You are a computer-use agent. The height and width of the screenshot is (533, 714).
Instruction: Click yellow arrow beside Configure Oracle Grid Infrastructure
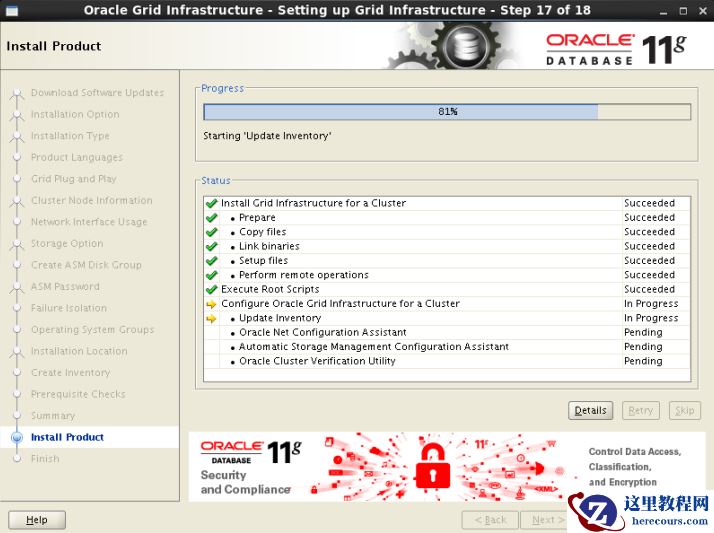point(211,304)
